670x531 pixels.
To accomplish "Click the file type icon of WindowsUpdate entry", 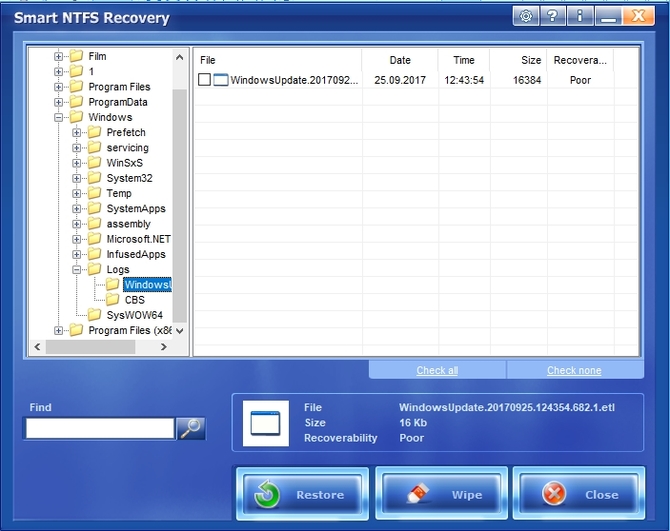I will (221, 80).
